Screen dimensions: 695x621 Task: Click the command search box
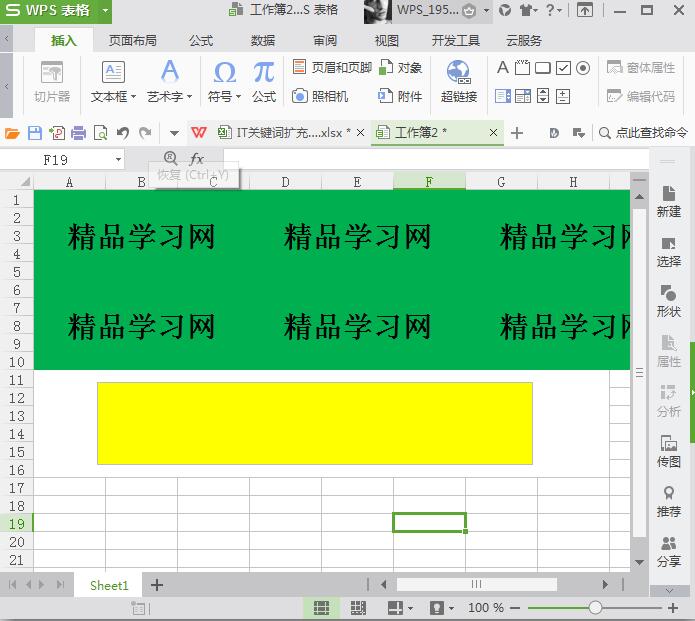pos(643,133)
